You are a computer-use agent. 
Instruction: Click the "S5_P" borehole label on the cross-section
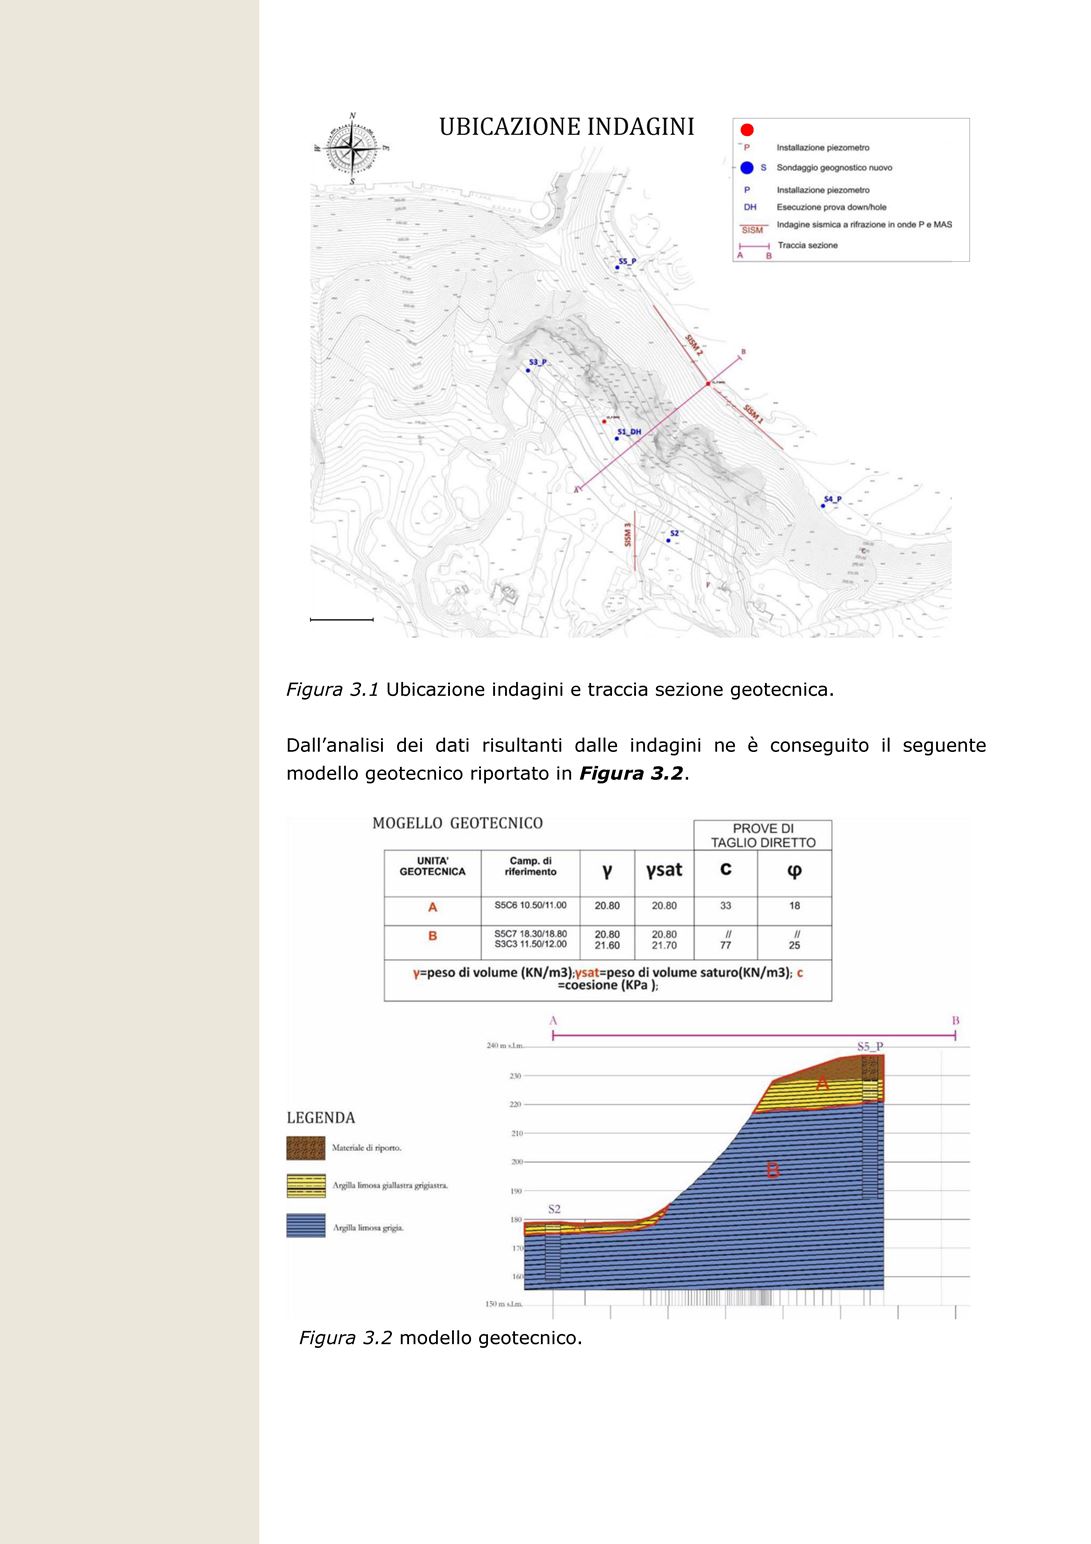[x=870, y=1047]
